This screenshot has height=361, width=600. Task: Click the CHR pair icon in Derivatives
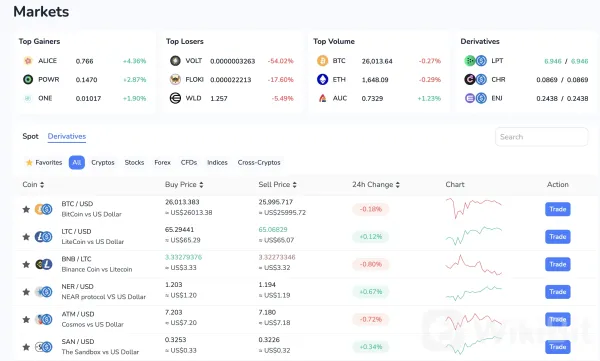click(x=475, y=79)
